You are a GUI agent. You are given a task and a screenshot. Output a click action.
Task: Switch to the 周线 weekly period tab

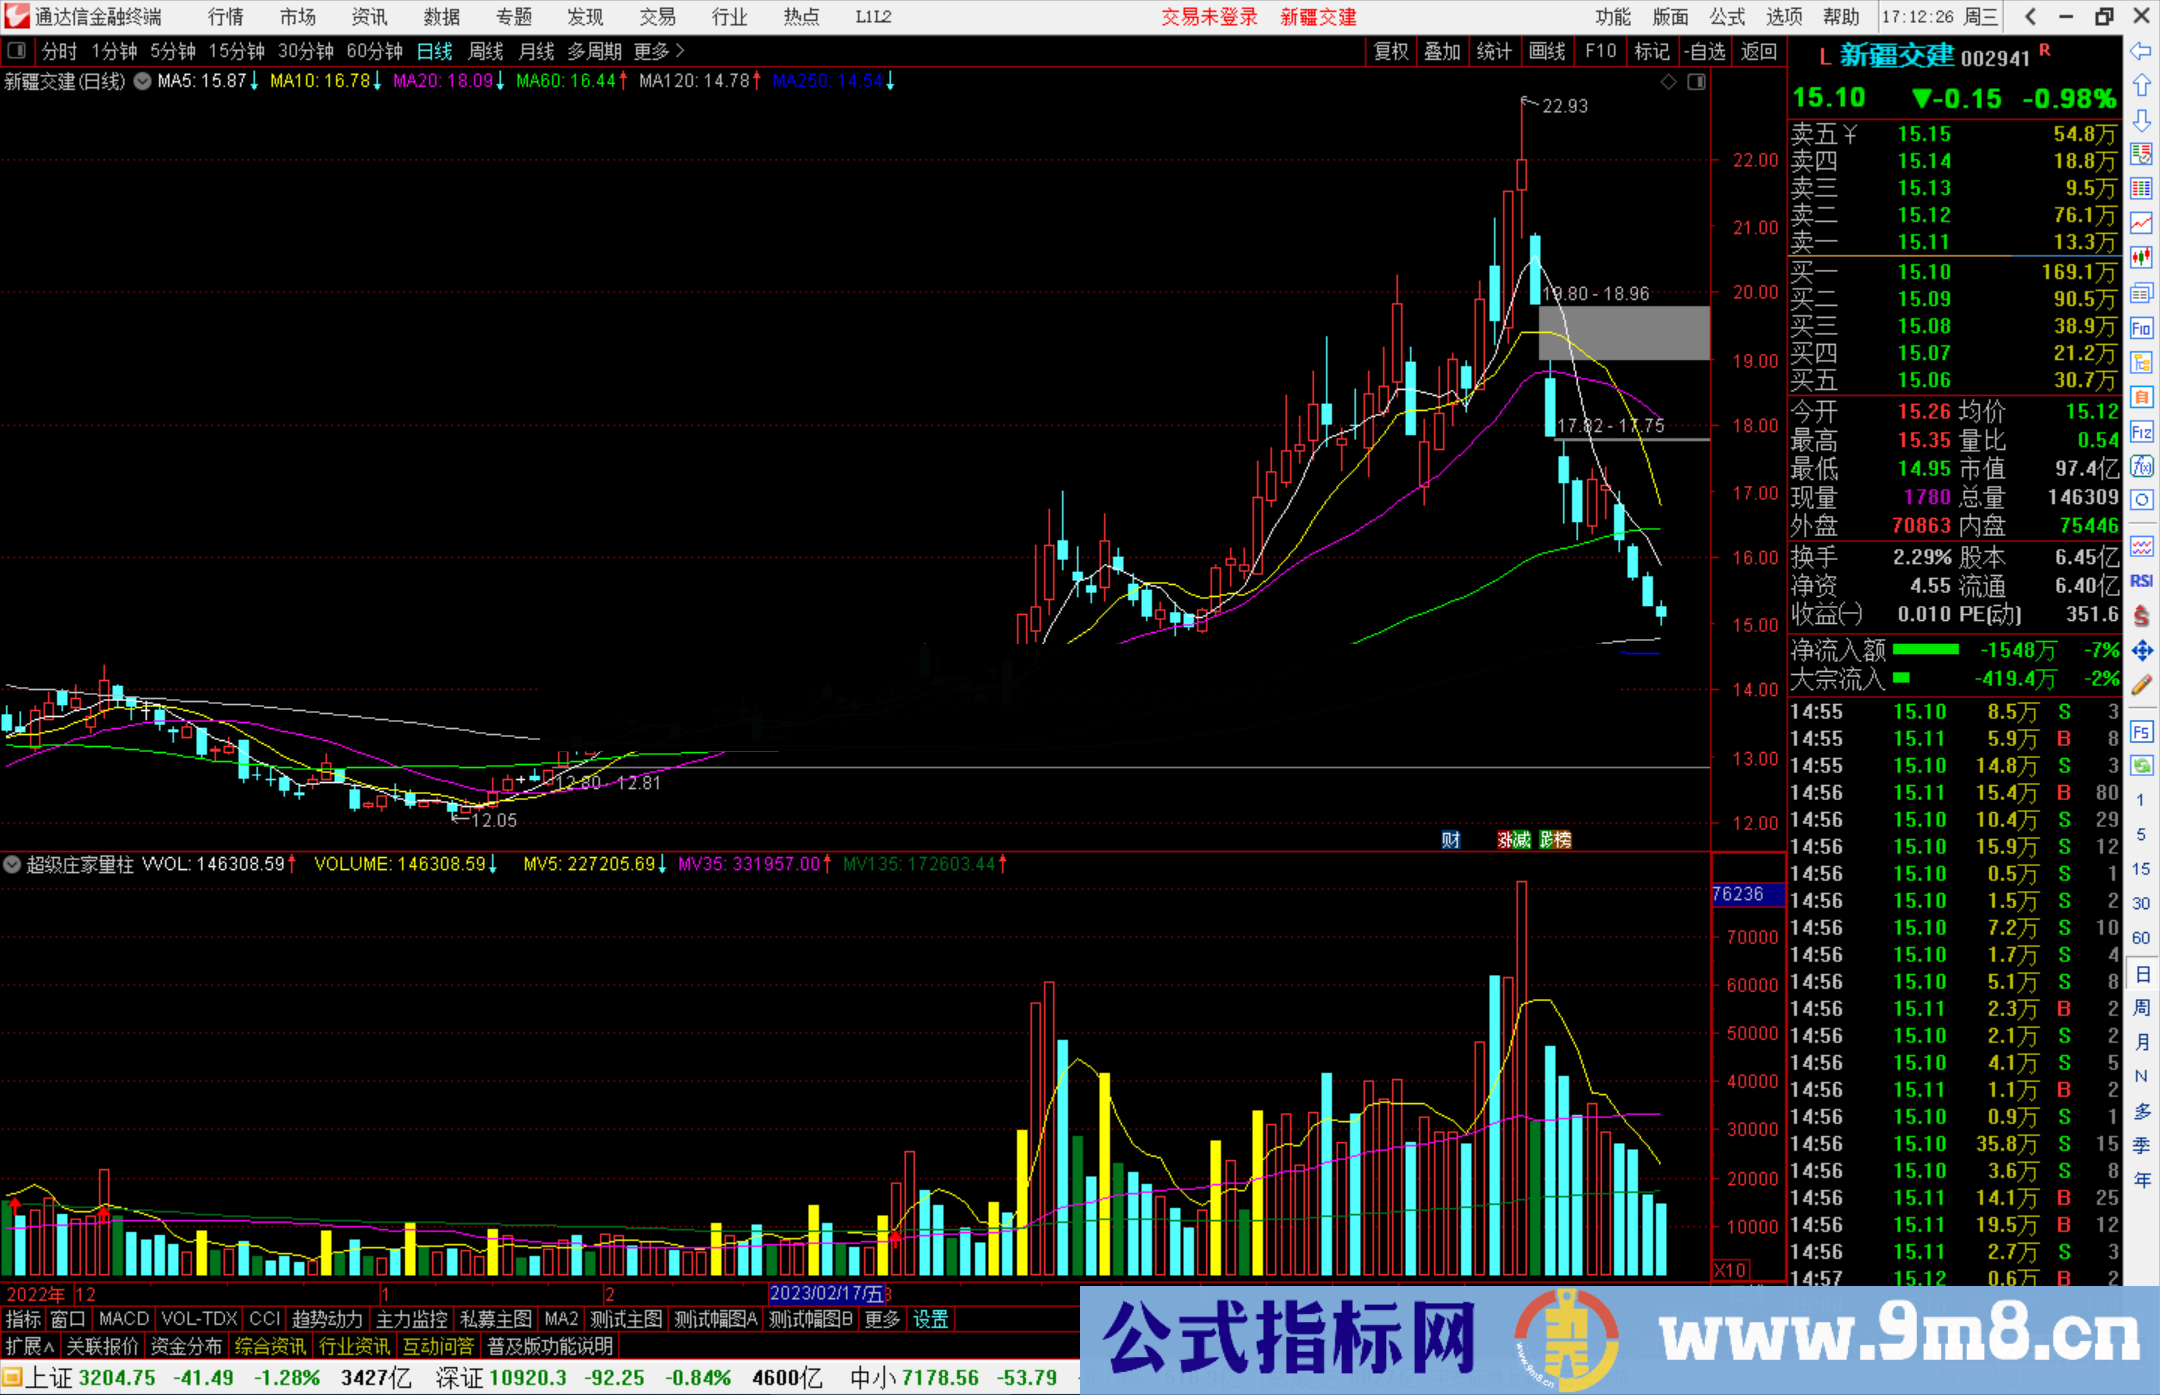coord(486,51)
